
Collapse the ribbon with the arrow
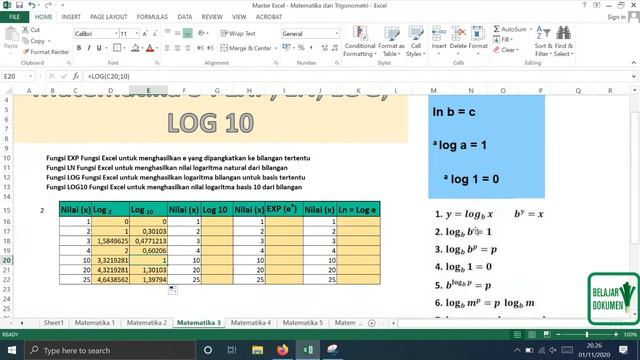(x=633, y=63)
